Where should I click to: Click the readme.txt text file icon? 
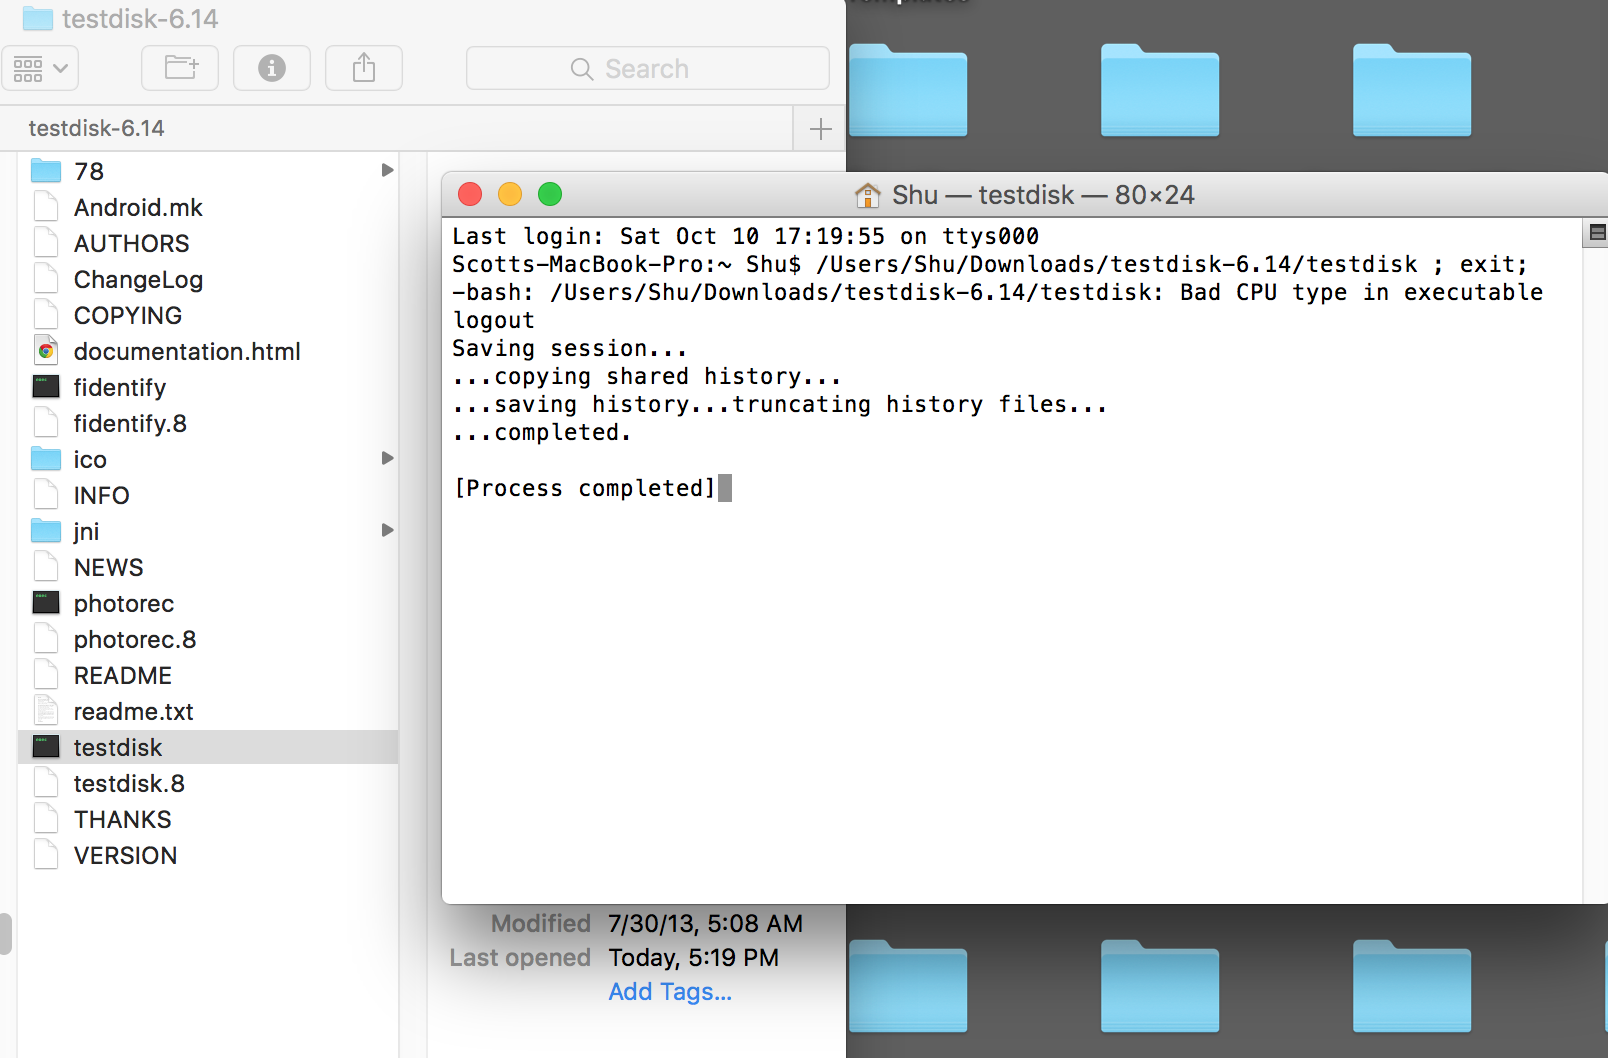(46, 711)
